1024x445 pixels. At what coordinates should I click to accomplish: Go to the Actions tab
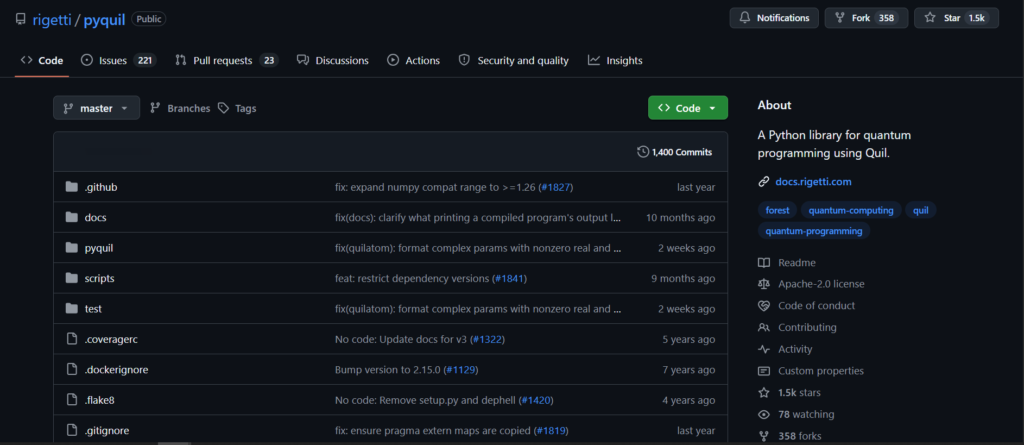(413, 61)
